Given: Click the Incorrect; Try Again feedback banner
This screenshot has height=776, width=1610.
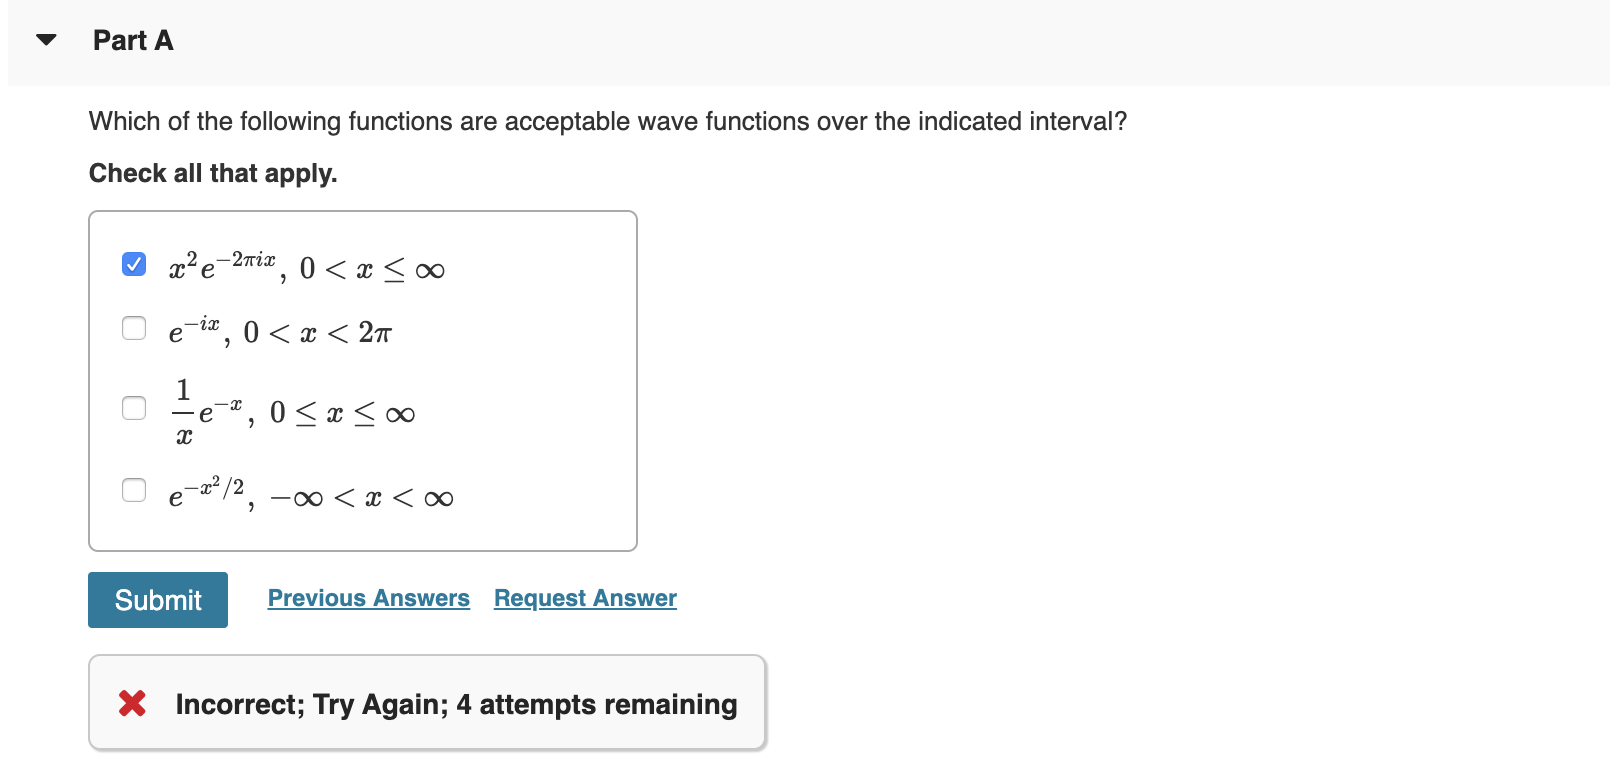Looking at the screenshot, I should (427, 703).
